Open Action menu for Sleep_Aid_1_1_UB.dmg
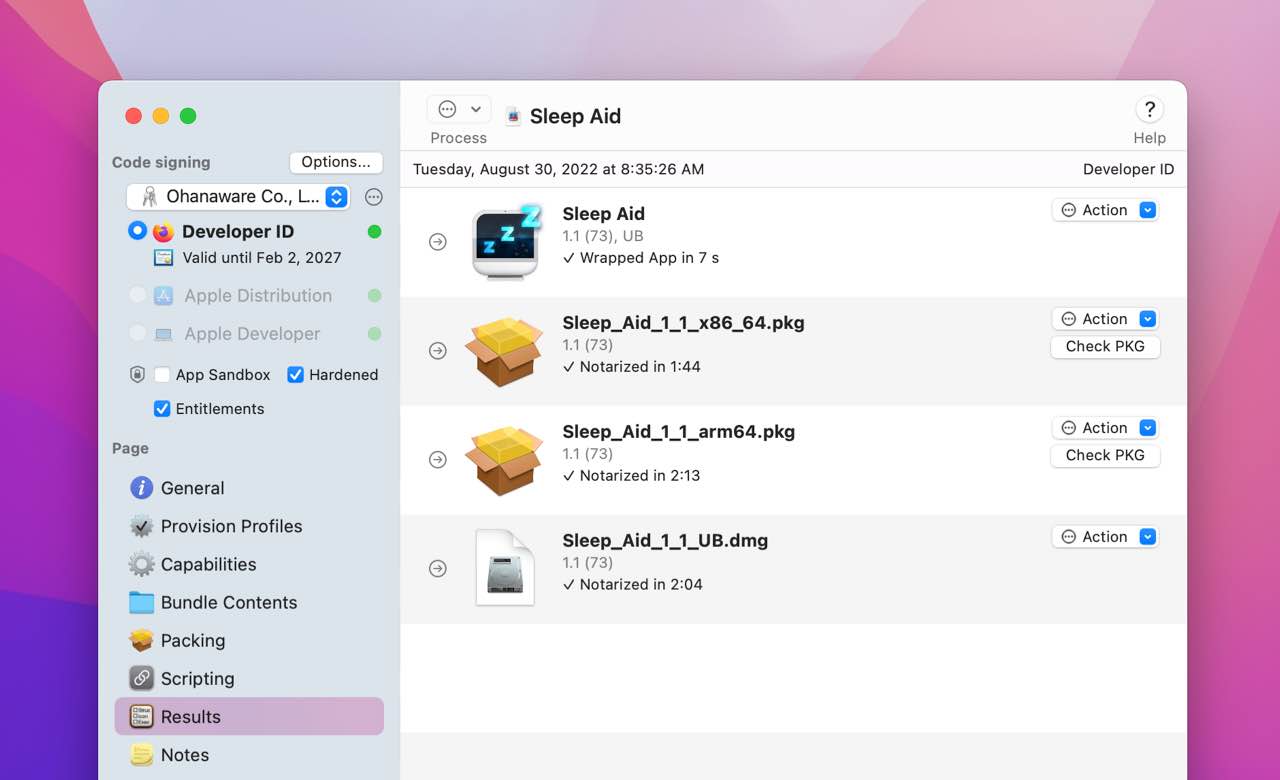 [1105, 537]
